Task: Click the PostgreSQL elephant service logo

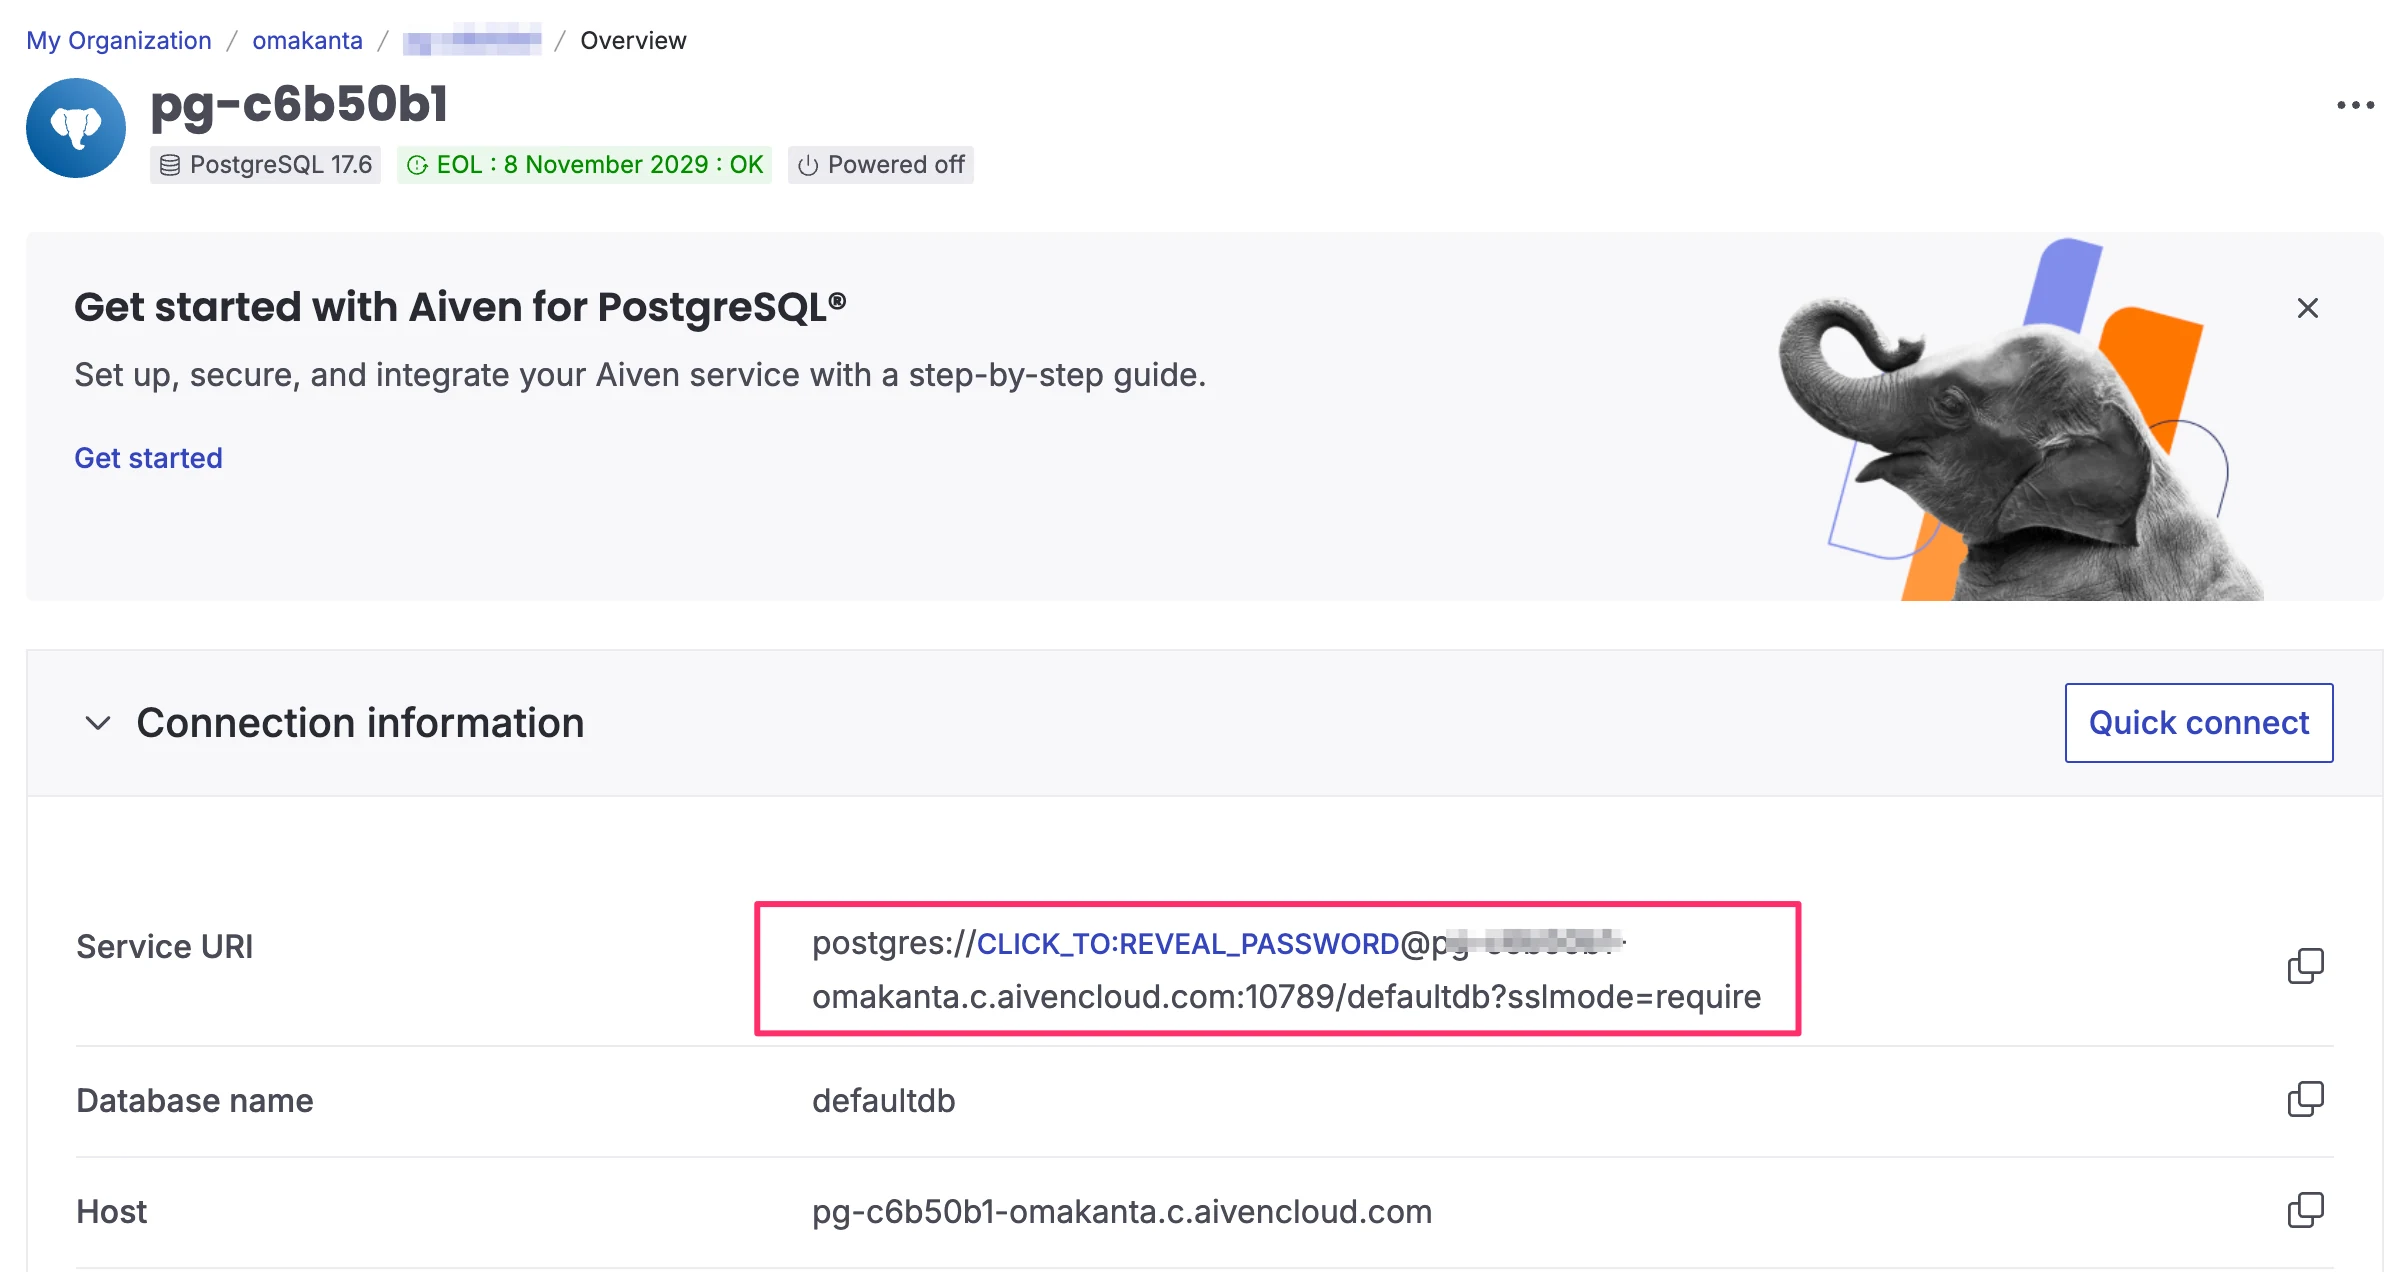Action: pyautogui.click(x=76, y=128)
